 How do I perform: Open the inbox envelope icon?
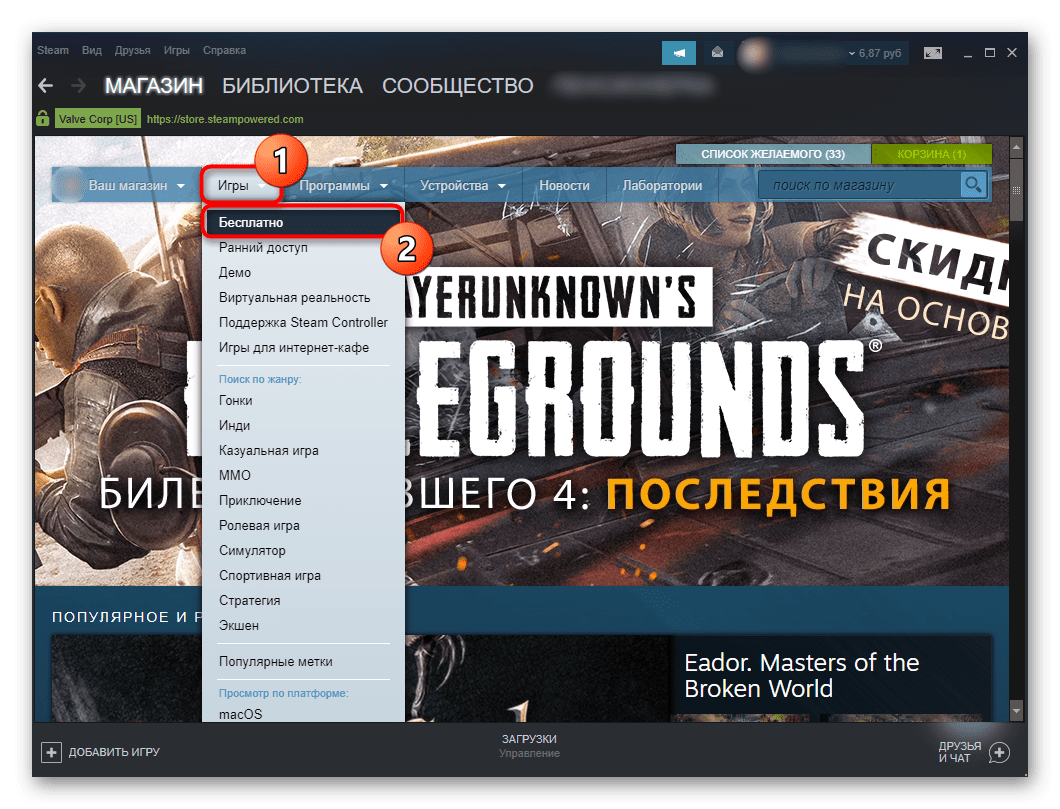[x=717, y=52]
